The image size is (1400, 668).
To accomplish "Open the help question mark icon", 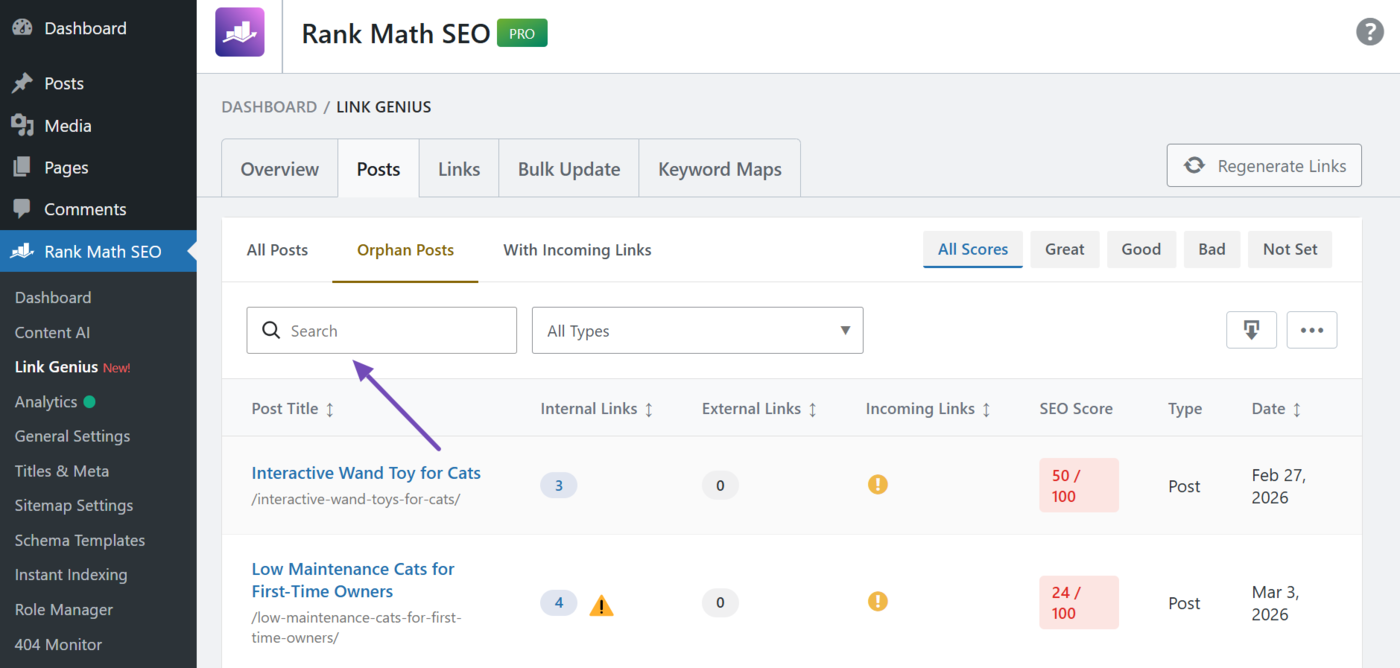I will click(1369, 31).
